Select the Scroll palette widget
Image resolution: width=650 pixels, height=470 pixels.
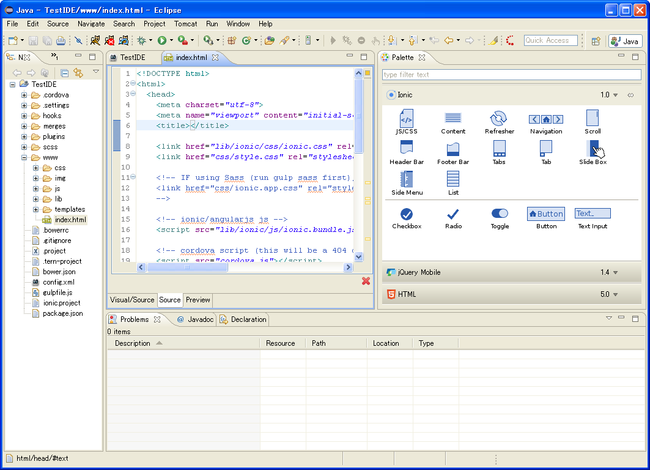point(592,122)
